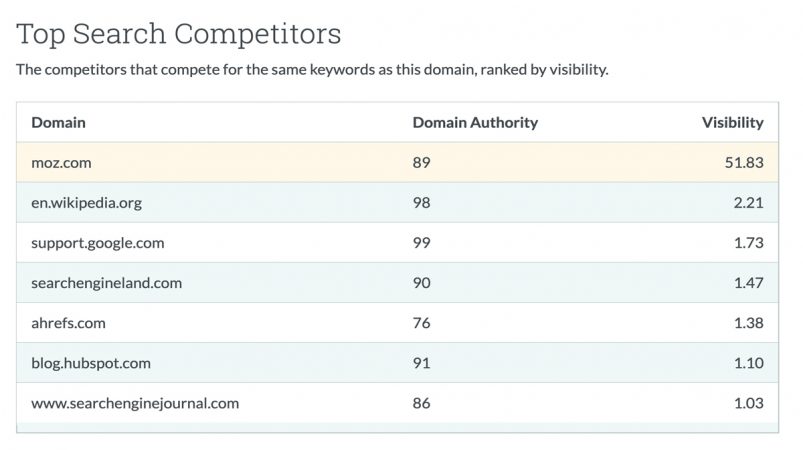The width and height of the screenshot is (803, 450).
Task: Select the domain authority 76 cell
Action: point(421,323)
